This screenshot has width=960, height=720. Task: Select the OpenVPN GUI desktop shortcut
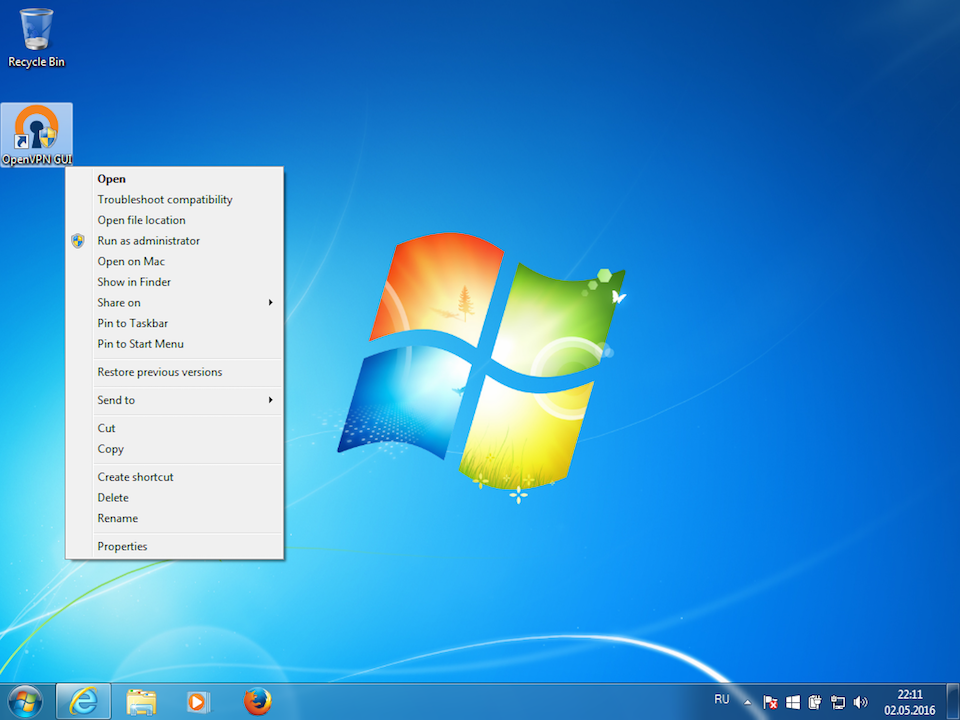tap(37, 135)
